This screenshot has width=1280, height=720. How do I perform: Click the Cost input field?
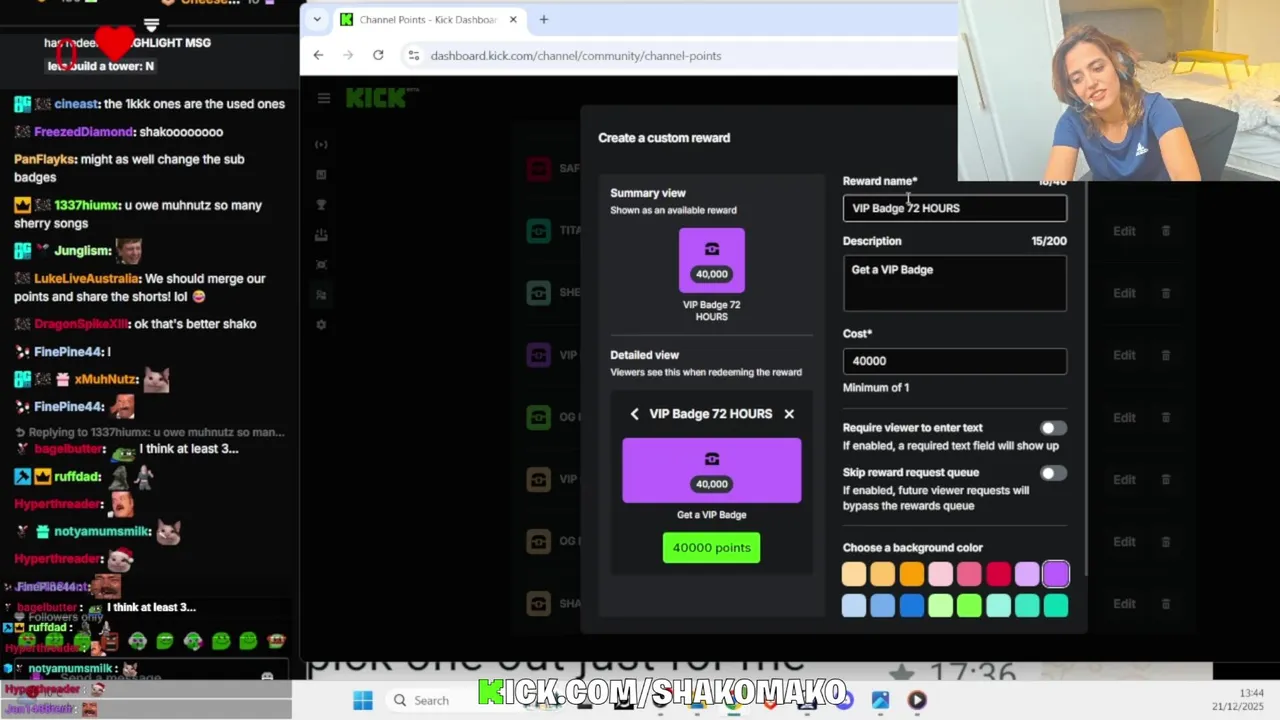955,361
